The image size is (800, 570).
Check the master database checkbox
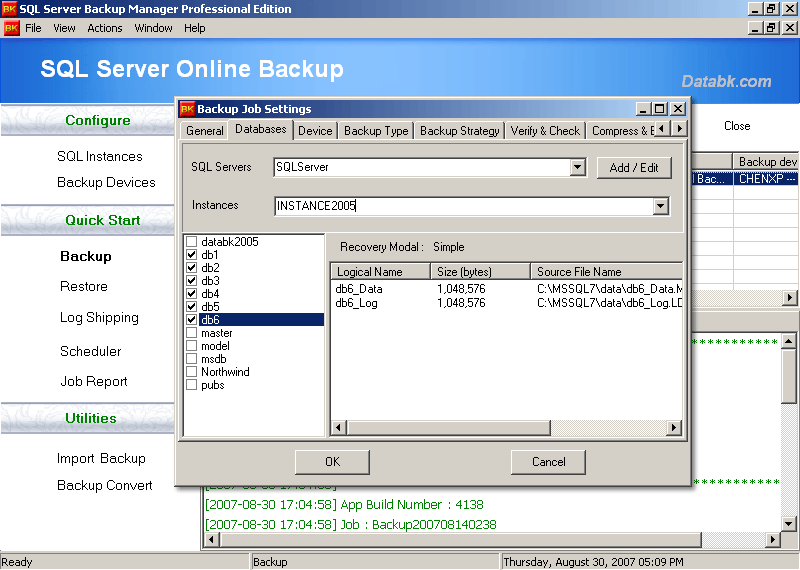coord(192,333)
